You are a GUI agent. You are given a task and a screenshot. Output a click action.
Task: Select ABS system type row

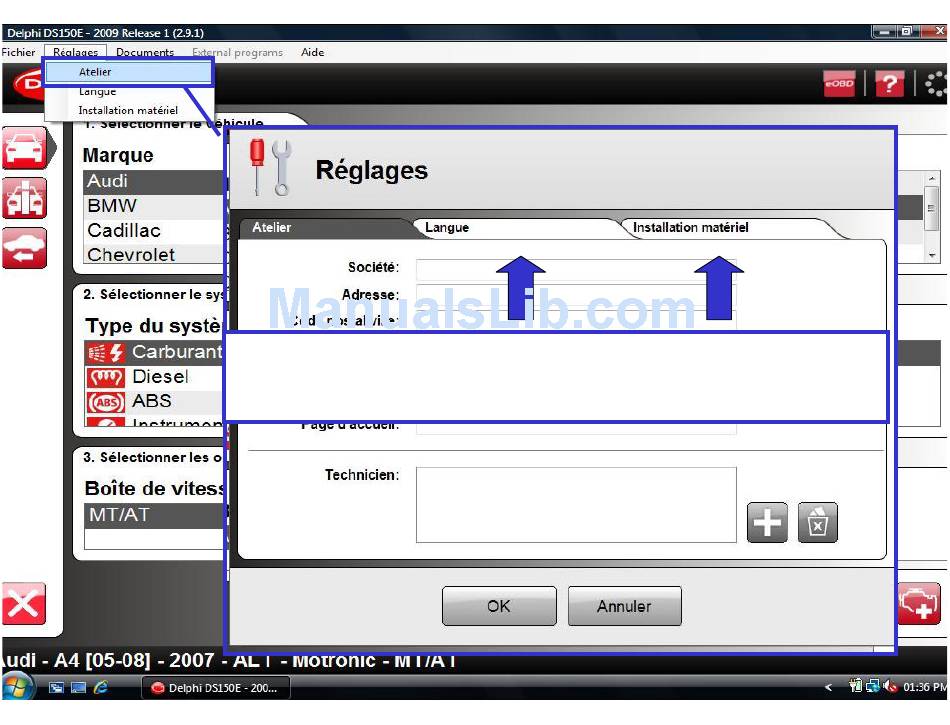(155, 402)
